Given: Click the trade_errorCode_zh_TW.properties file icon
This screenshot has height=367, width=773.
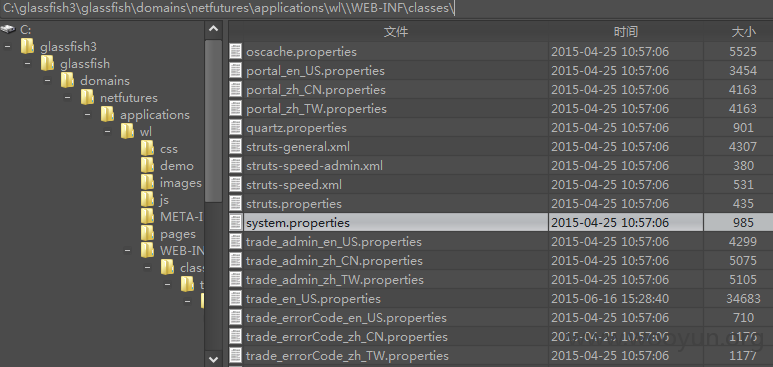Looking at the screenshot, I should [x=236, y=356].
